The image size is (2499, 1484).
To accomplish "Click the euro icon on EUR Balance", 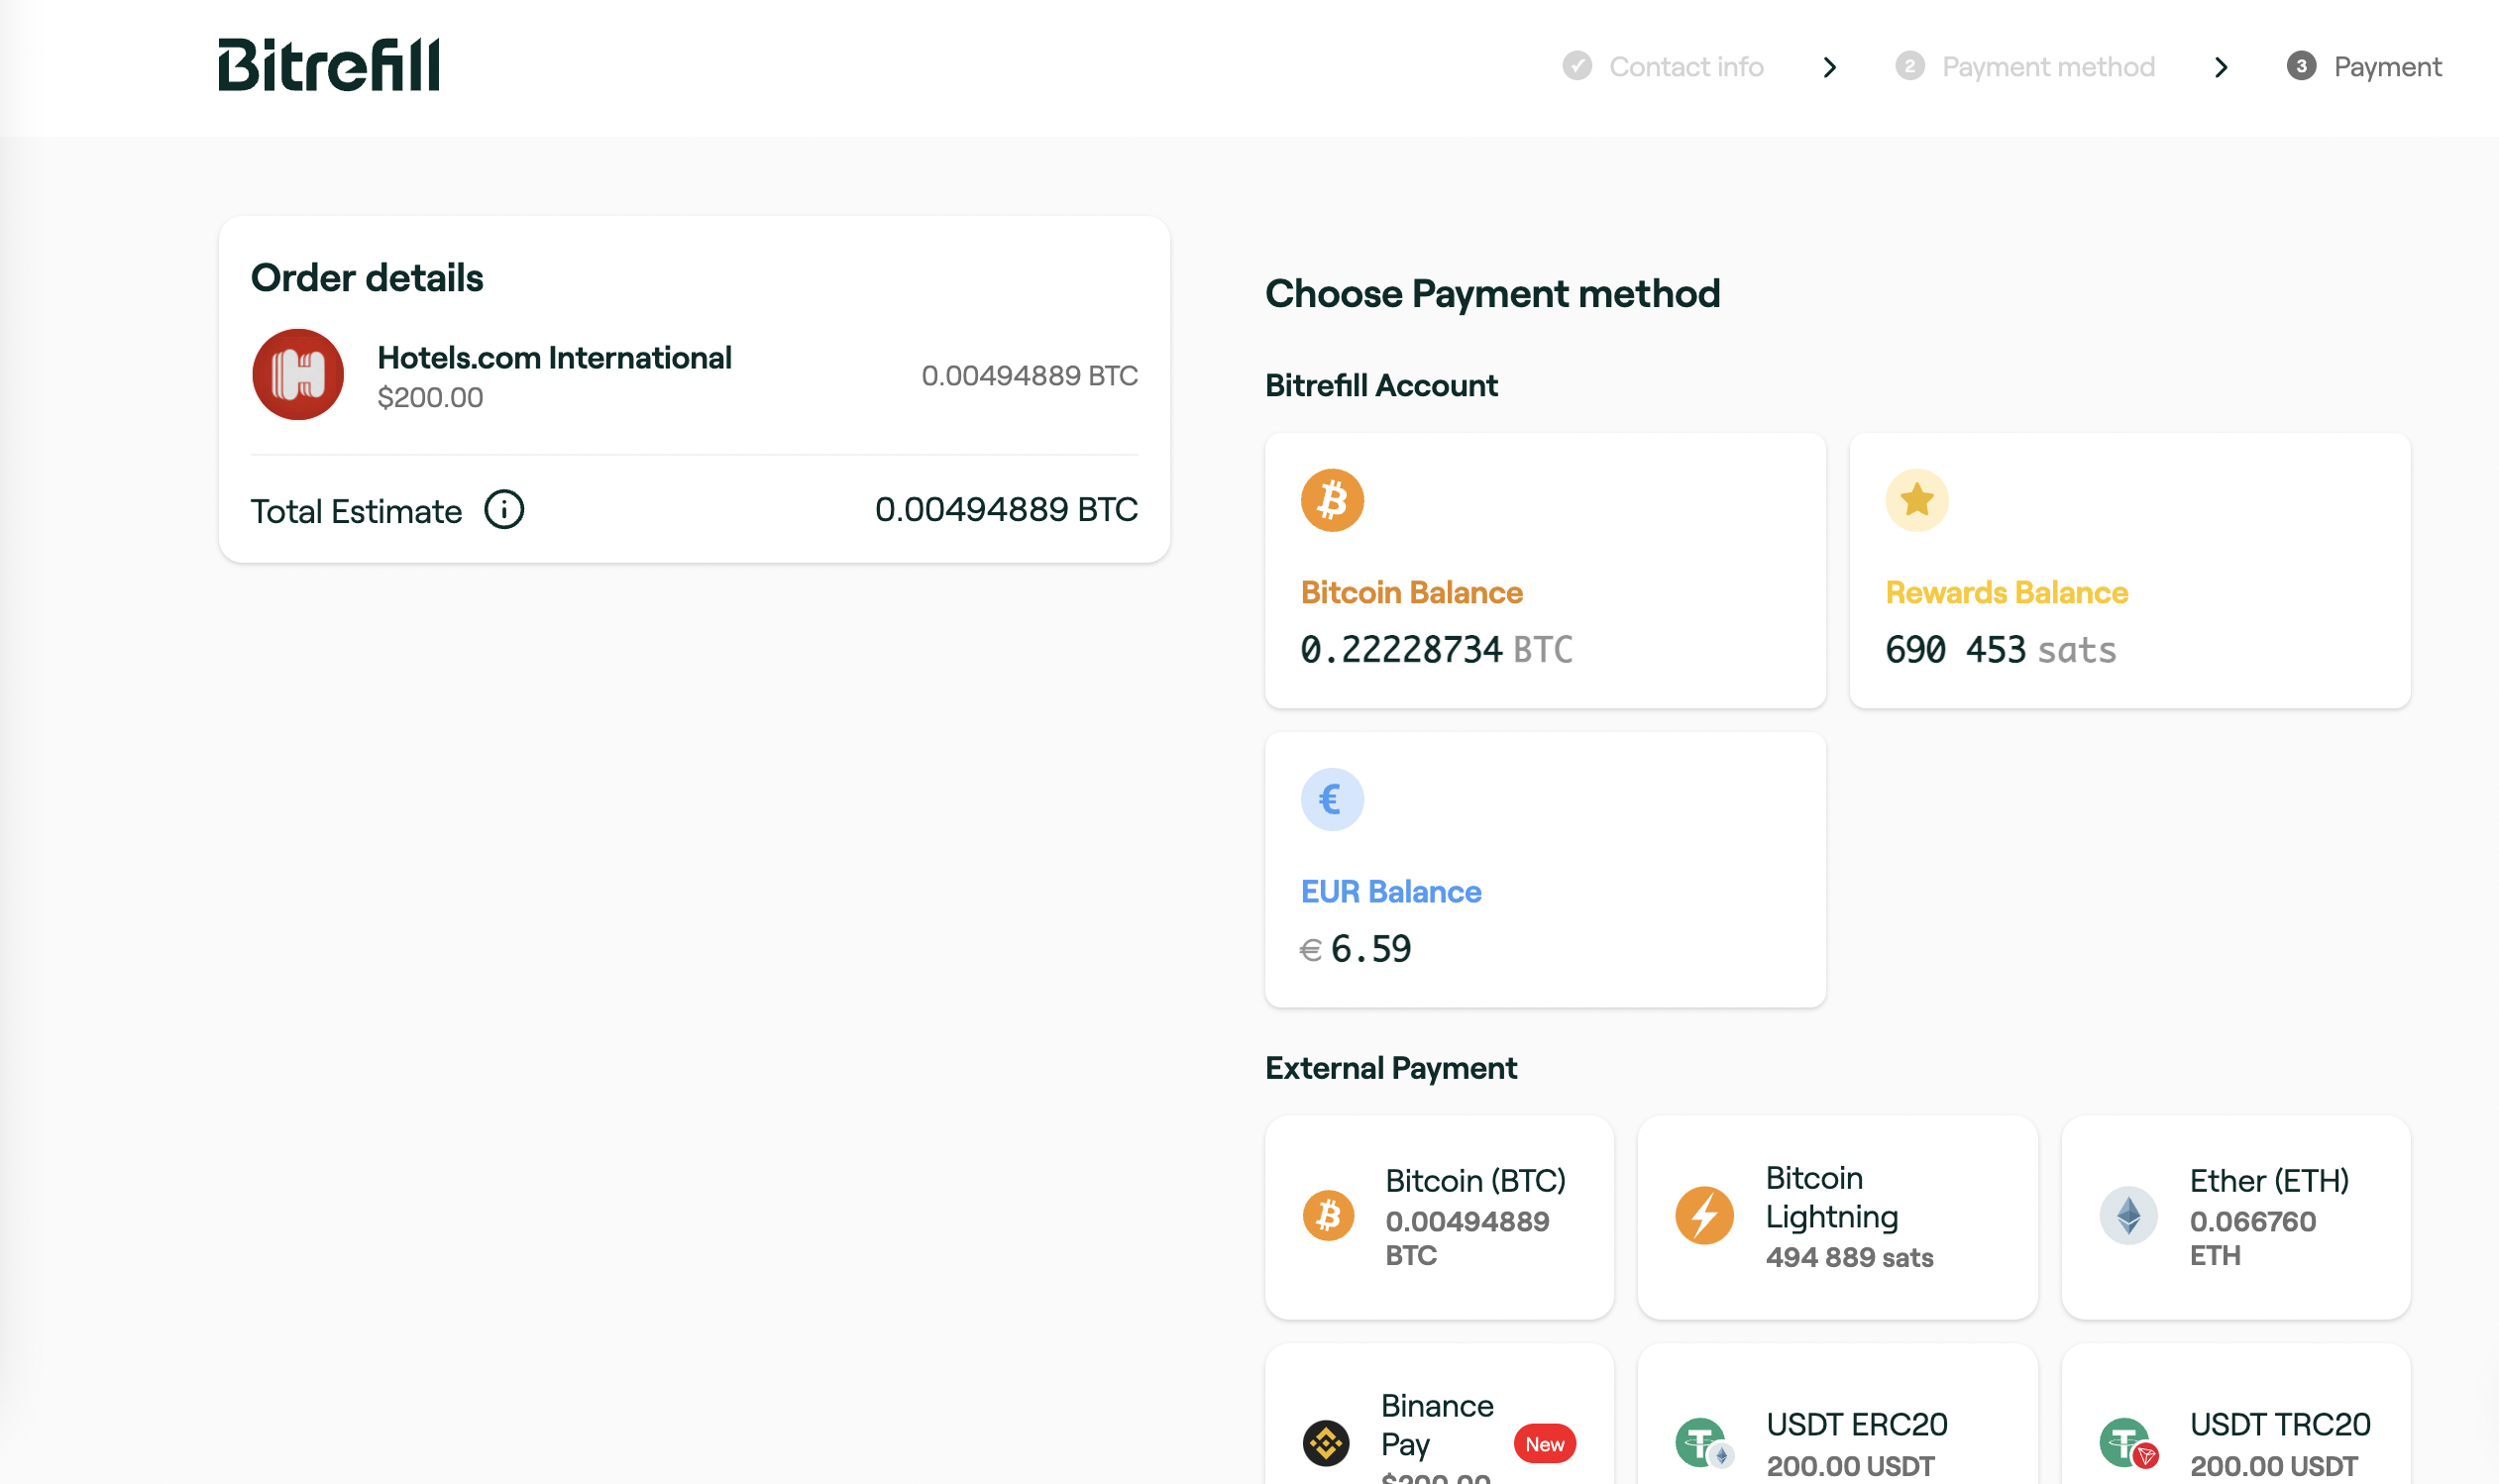I will (1332, 798).
